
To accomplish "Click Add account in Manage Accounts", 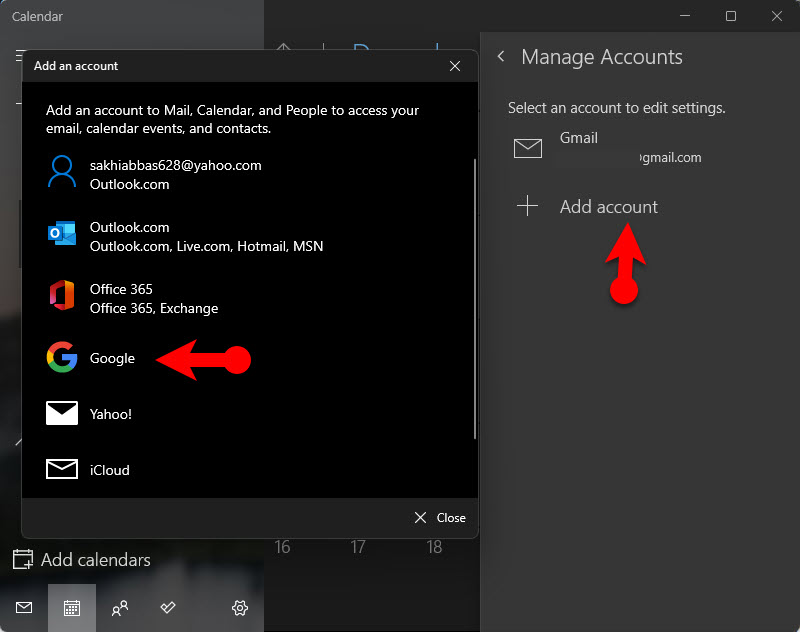I will (608, 207).
